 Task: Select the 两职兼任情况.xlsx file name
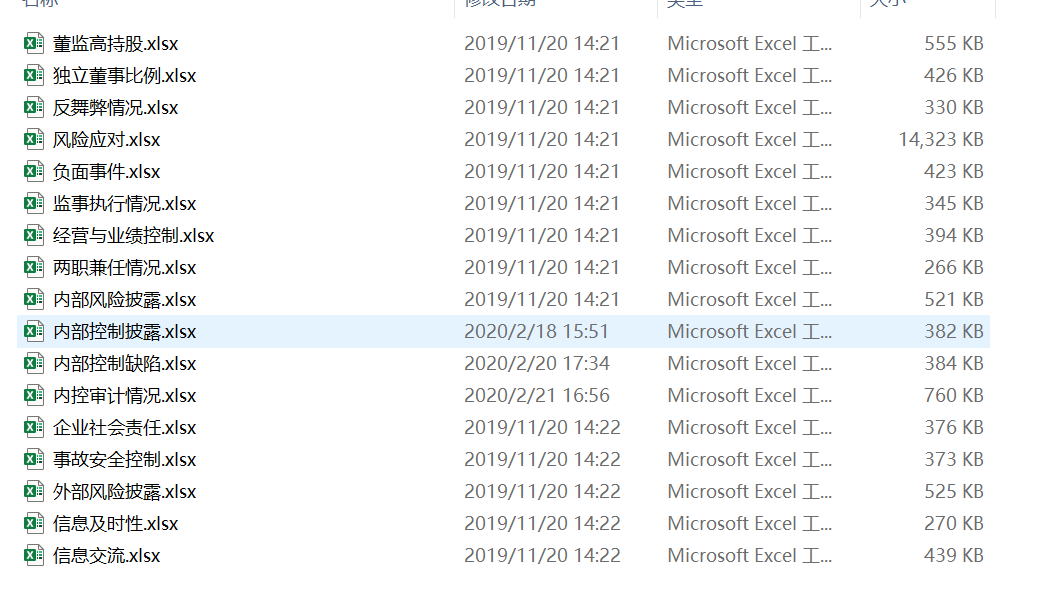(x=124, y=267)
